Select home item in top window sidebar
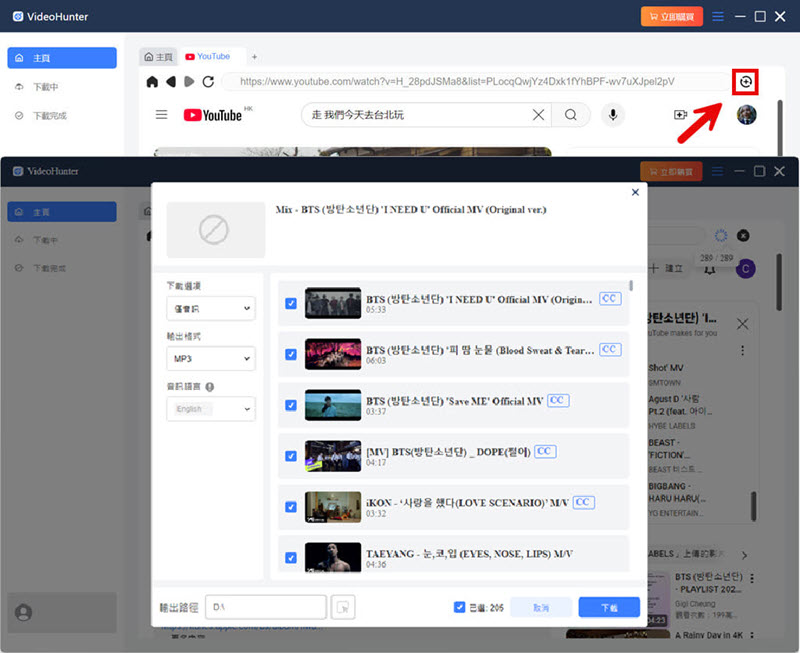800x653 pixels. click(x=62, y=58)
